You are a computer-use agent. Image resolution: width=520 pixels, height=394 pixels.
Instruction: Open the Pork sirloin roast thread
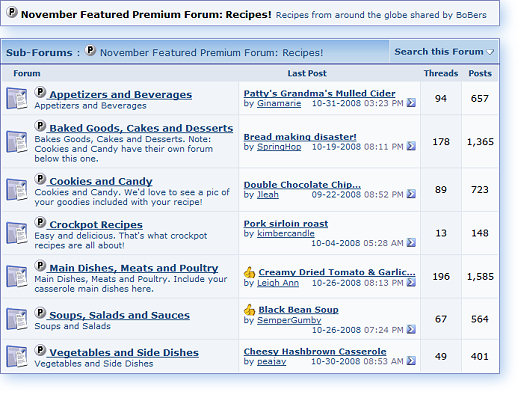pyautogui.click(x=286, y=224)
